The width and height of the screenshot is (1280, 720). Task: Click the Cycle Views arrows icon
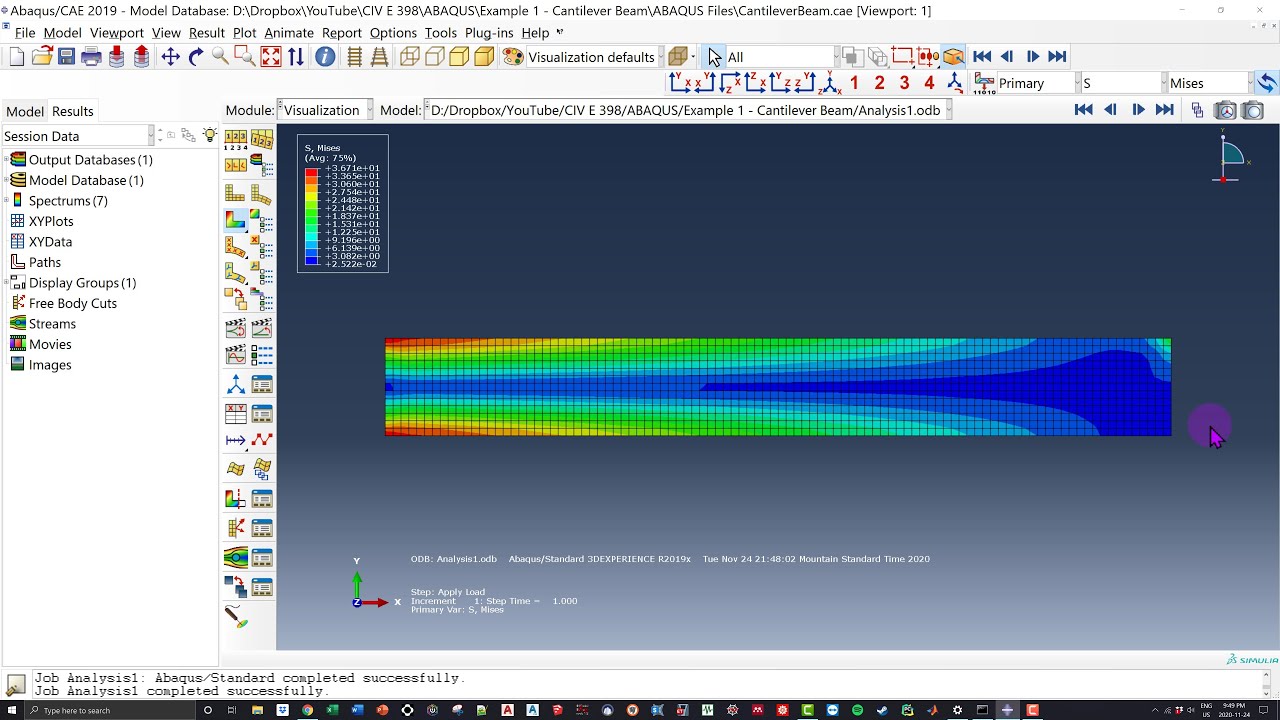(296, 57)
